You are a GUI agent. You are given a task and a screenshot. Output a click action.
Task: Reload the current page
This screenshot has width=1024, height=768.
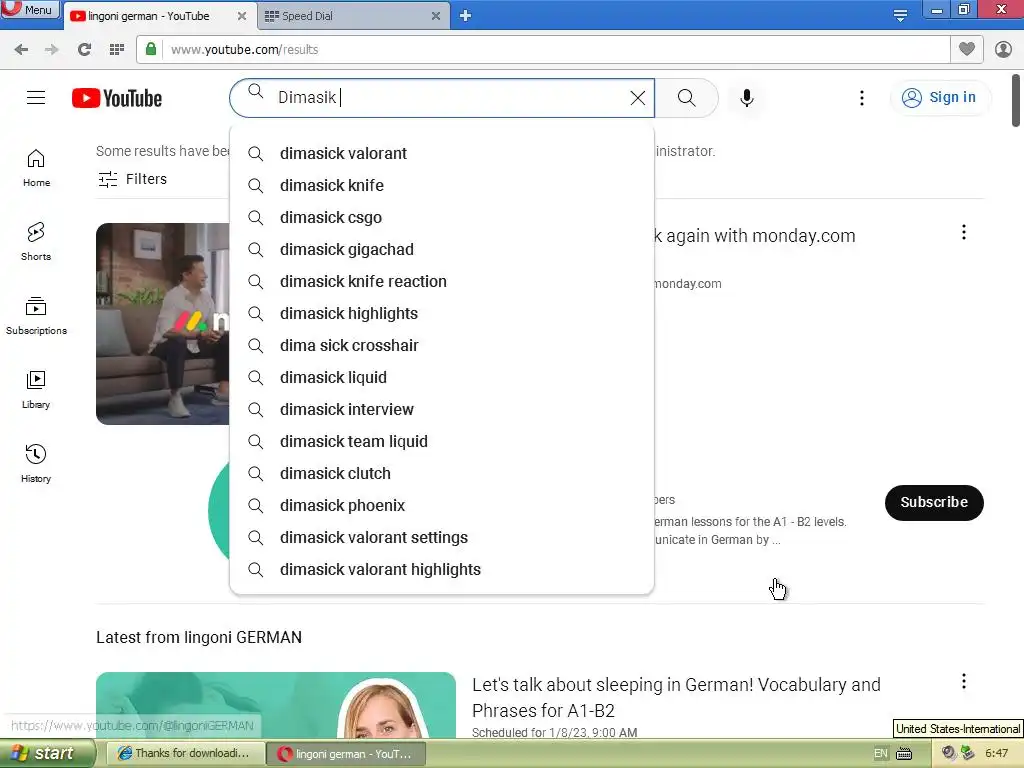coord(84,50)
